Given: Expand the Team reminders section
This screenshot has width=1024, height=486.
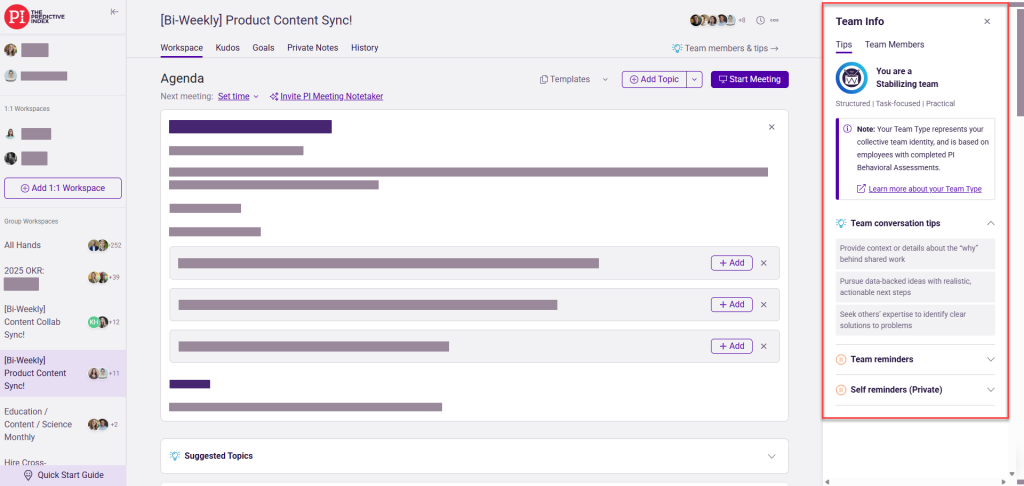Looking at the screenshot, I should 990,359.
